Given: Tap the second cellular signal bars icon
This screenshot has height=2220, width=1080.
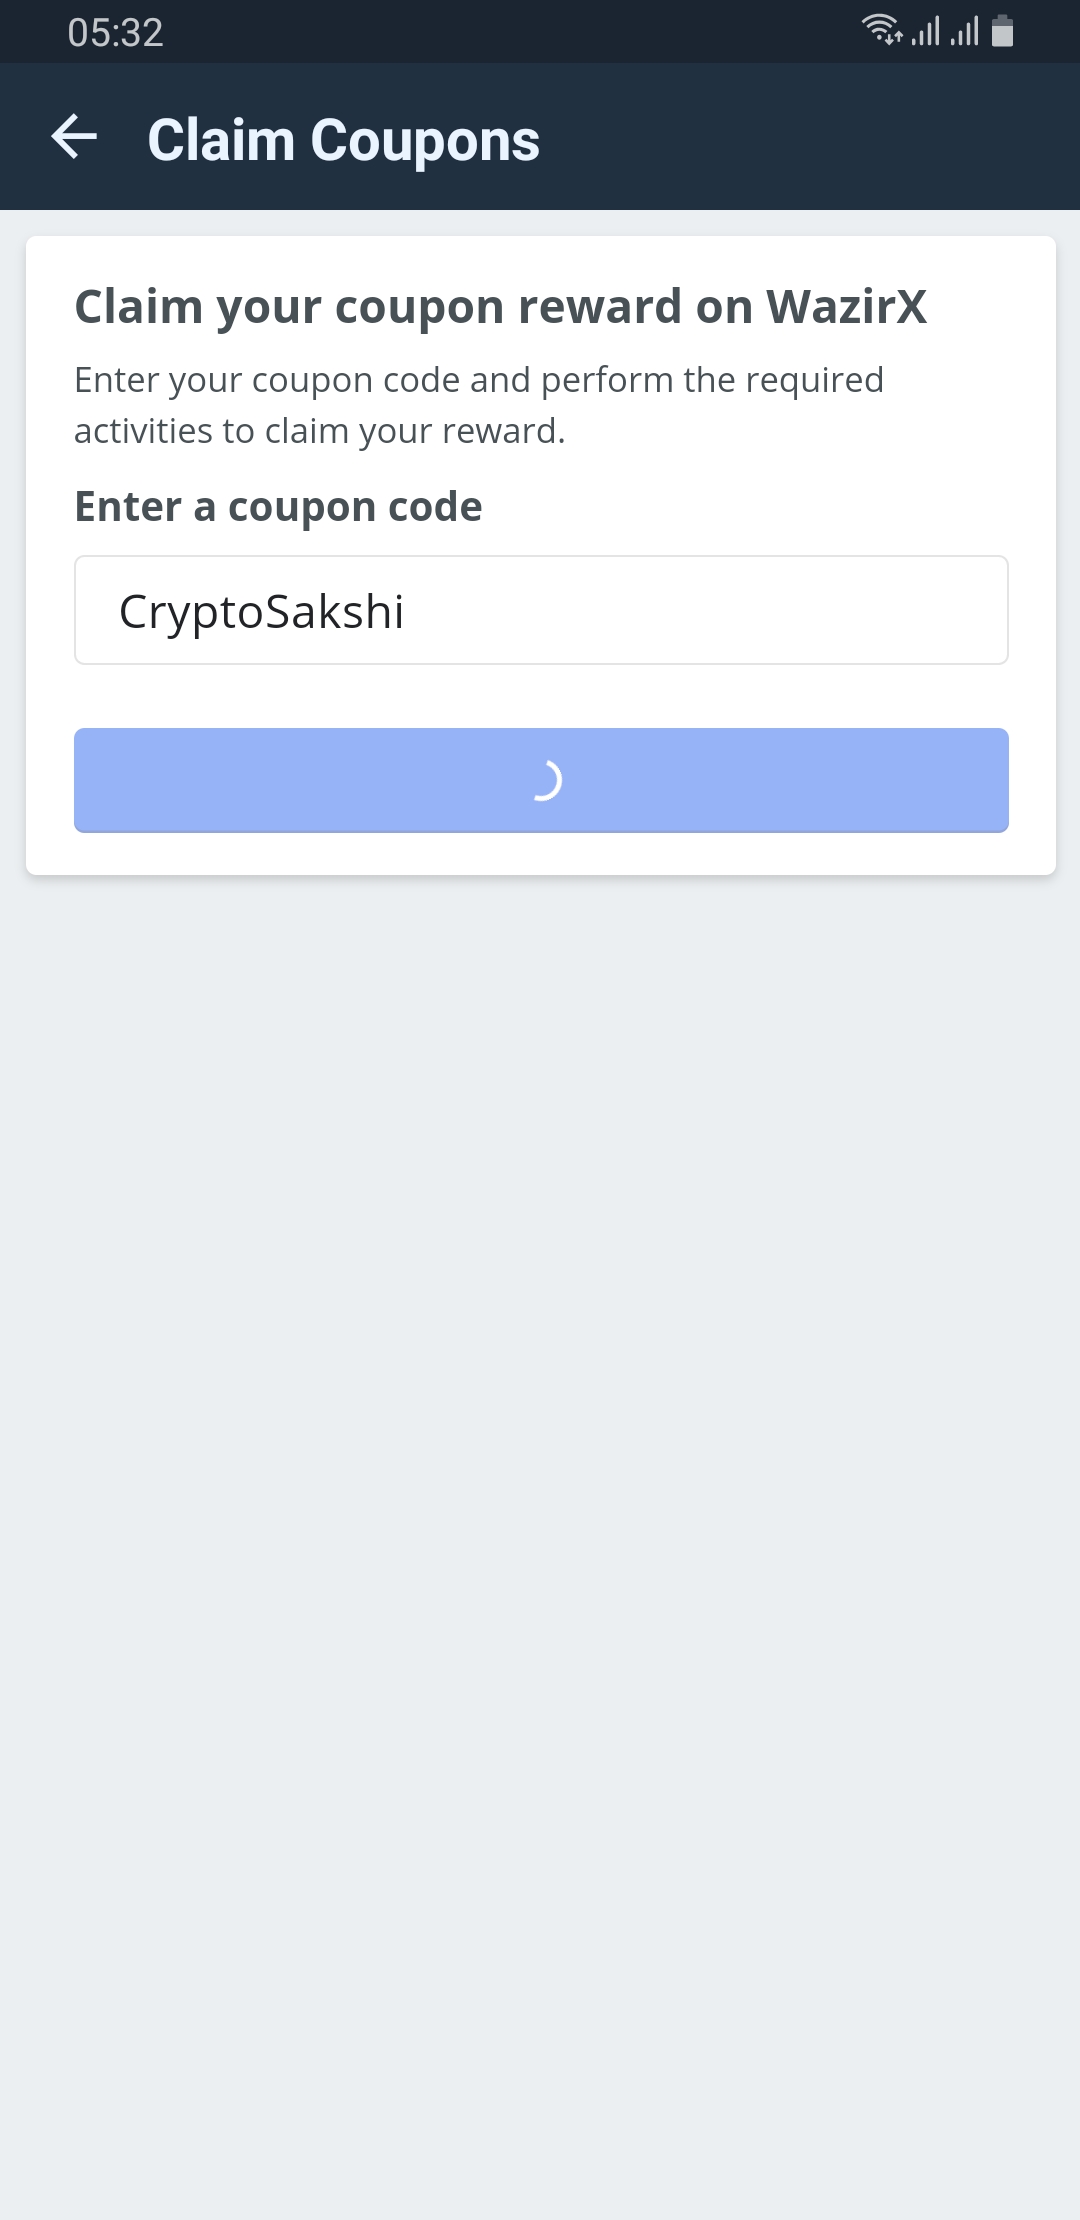Looking at the screenshot, I should pyautogui.click(x=965, y=31).
